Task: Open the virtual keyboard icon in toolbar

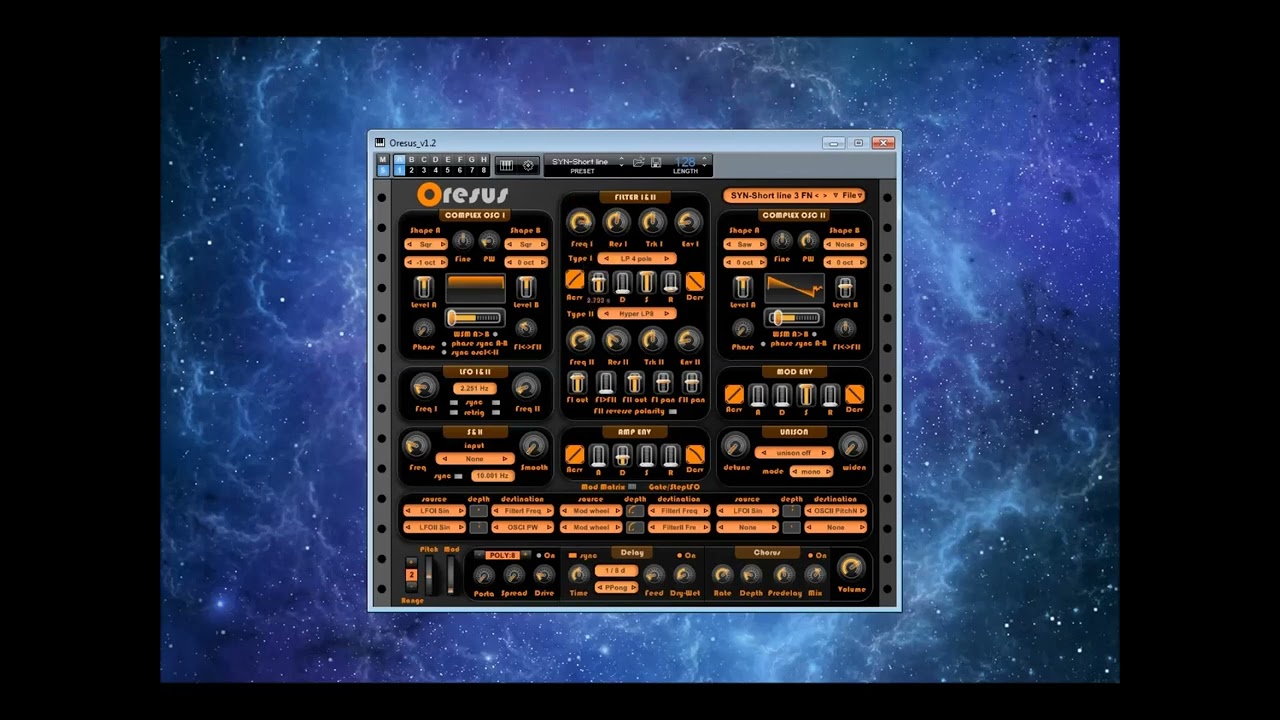Action: 506,165
